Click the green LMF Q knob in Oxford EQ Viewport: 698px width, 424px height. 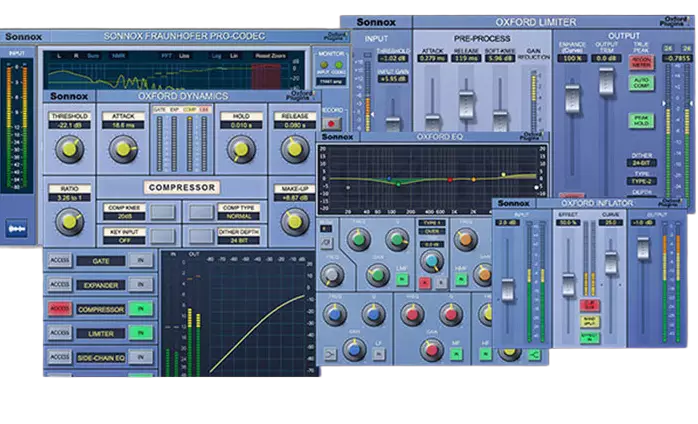tap(397, 240)
